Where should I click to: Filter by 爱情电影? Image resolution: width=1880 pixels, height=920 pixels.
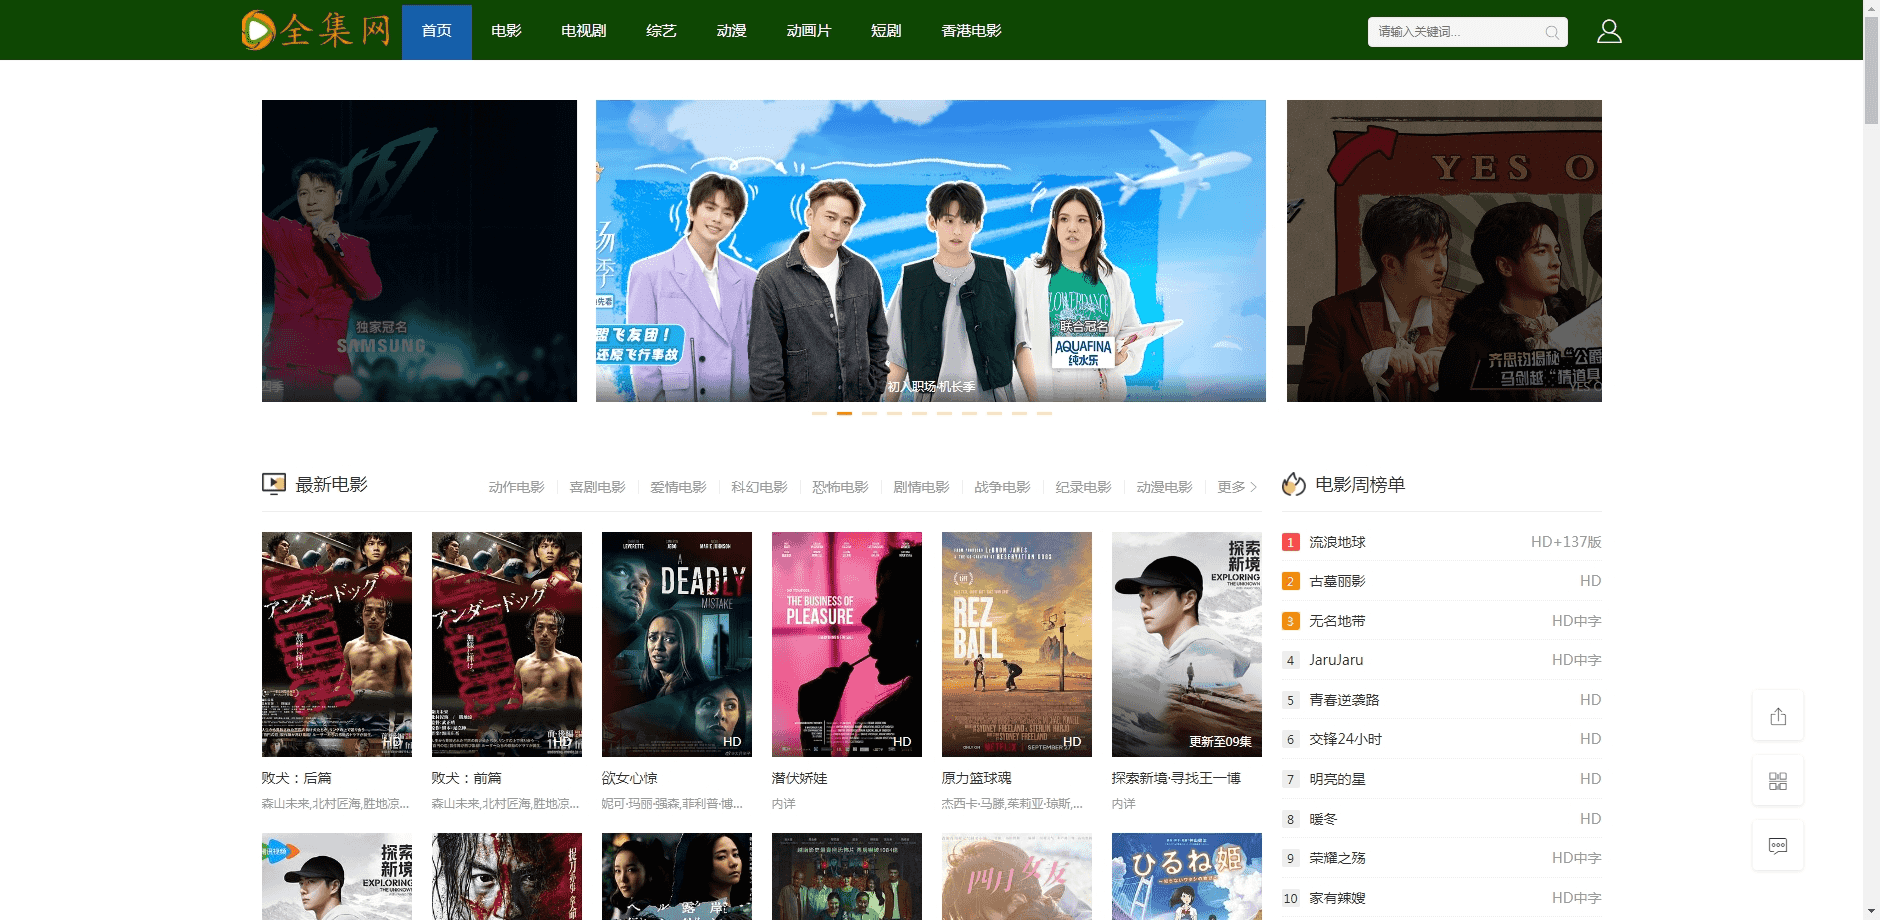(679, 487)
